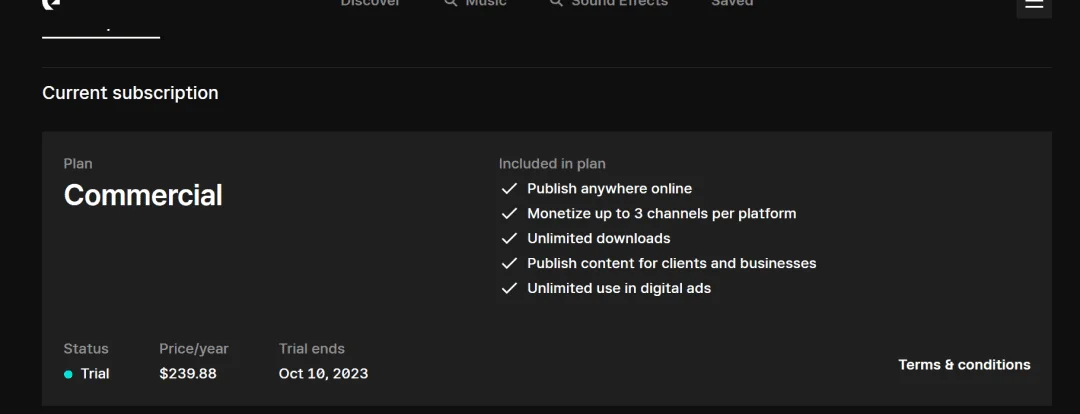
Task: Click the Unlimited downloads text
Action: click(599, 238)
